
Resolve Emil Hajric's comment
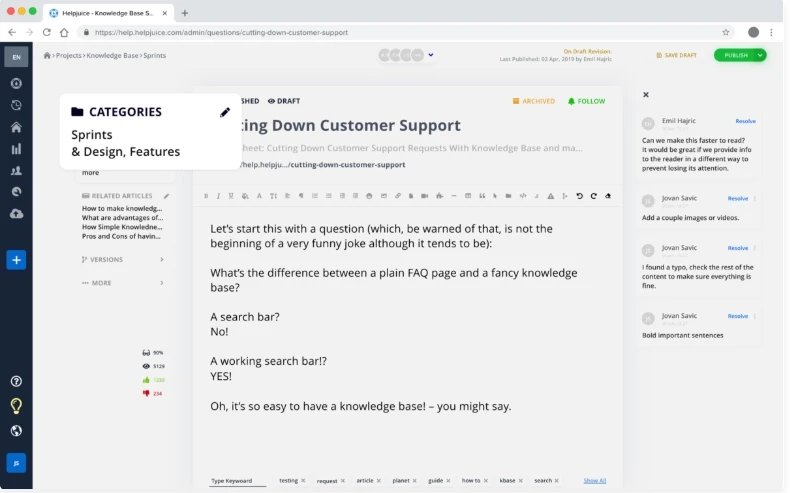point(745,121)
